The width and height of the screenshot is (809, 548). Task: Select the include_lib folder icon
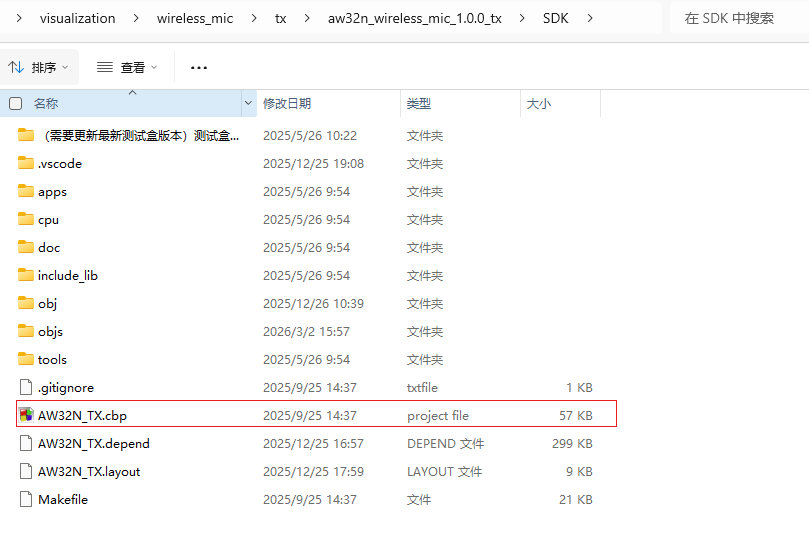coord(26,275)
